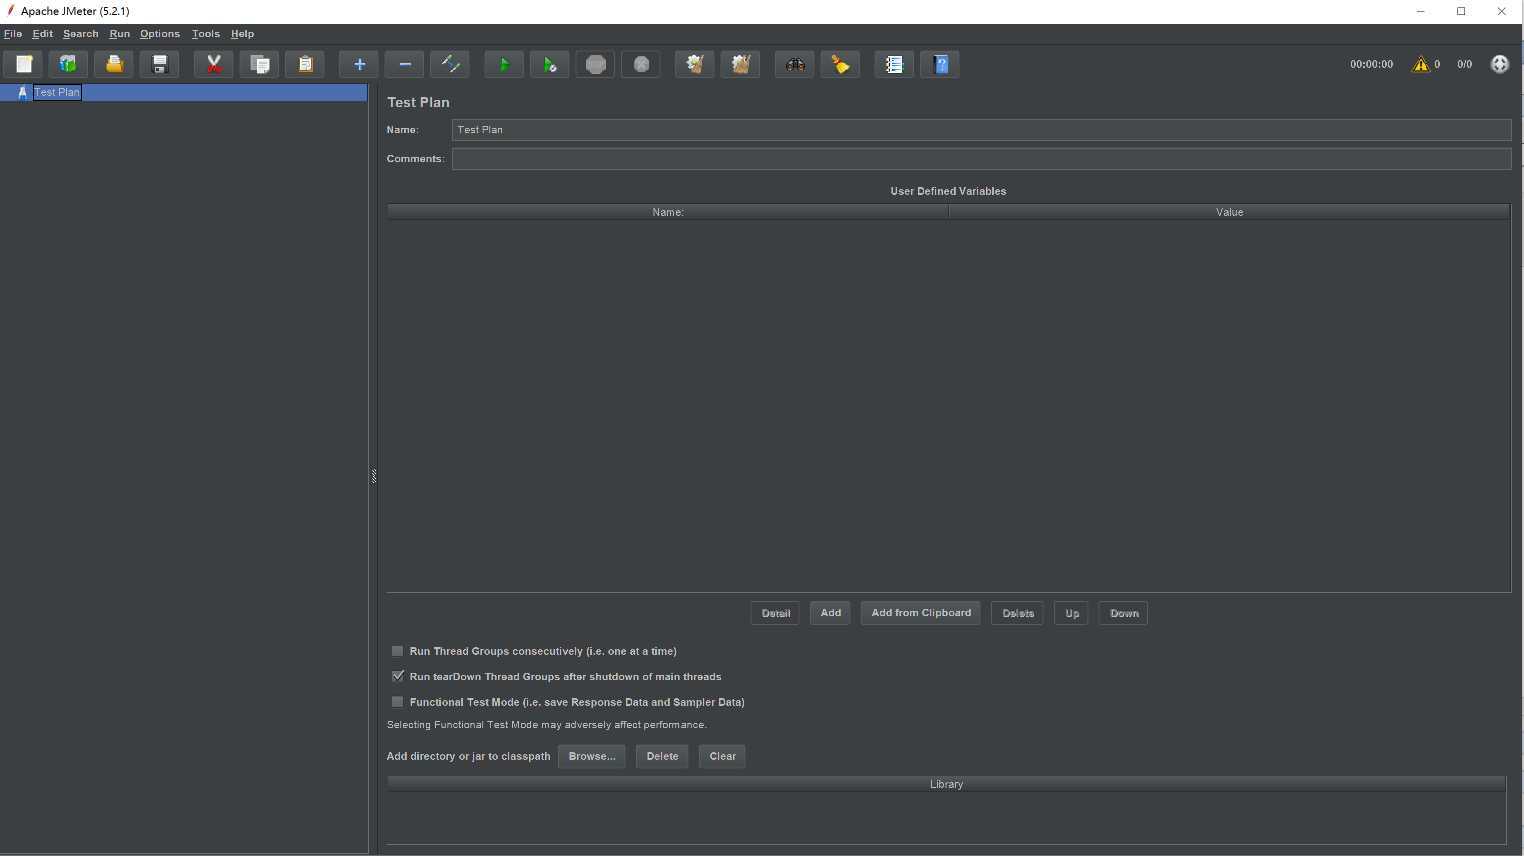Click the Open file folder icon

[114, 64]
